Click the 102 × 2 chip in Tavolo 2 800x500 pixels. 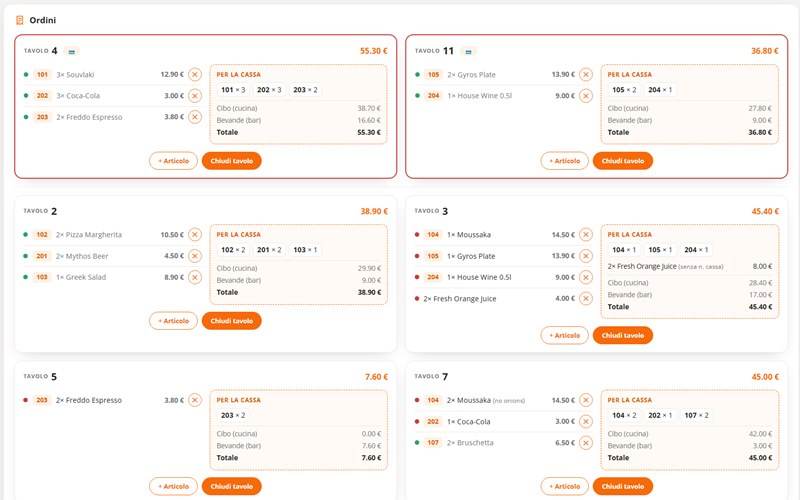click(233, 250)
